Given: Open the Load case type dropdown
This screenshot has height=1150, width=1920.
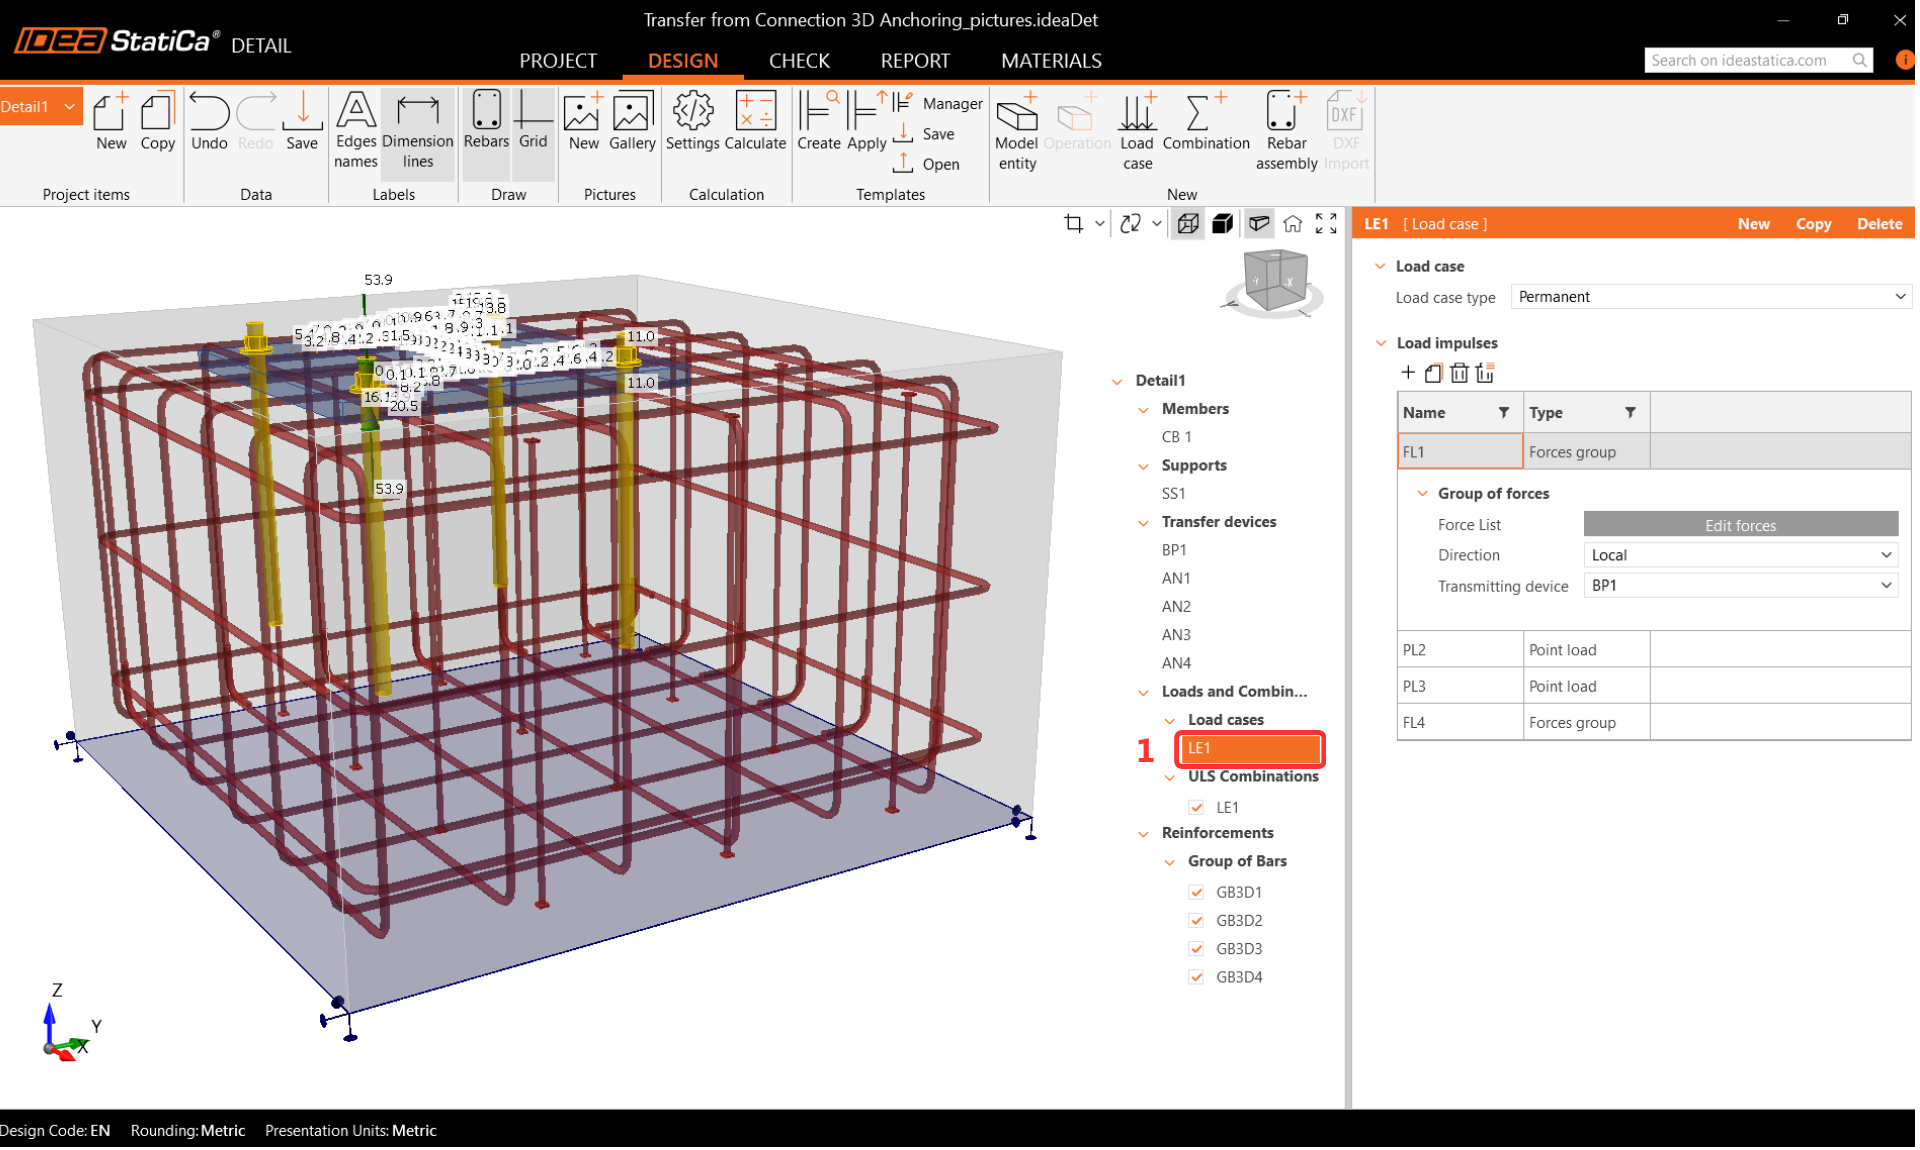Looking at the screenshot, I should [x=1709, y=297].
